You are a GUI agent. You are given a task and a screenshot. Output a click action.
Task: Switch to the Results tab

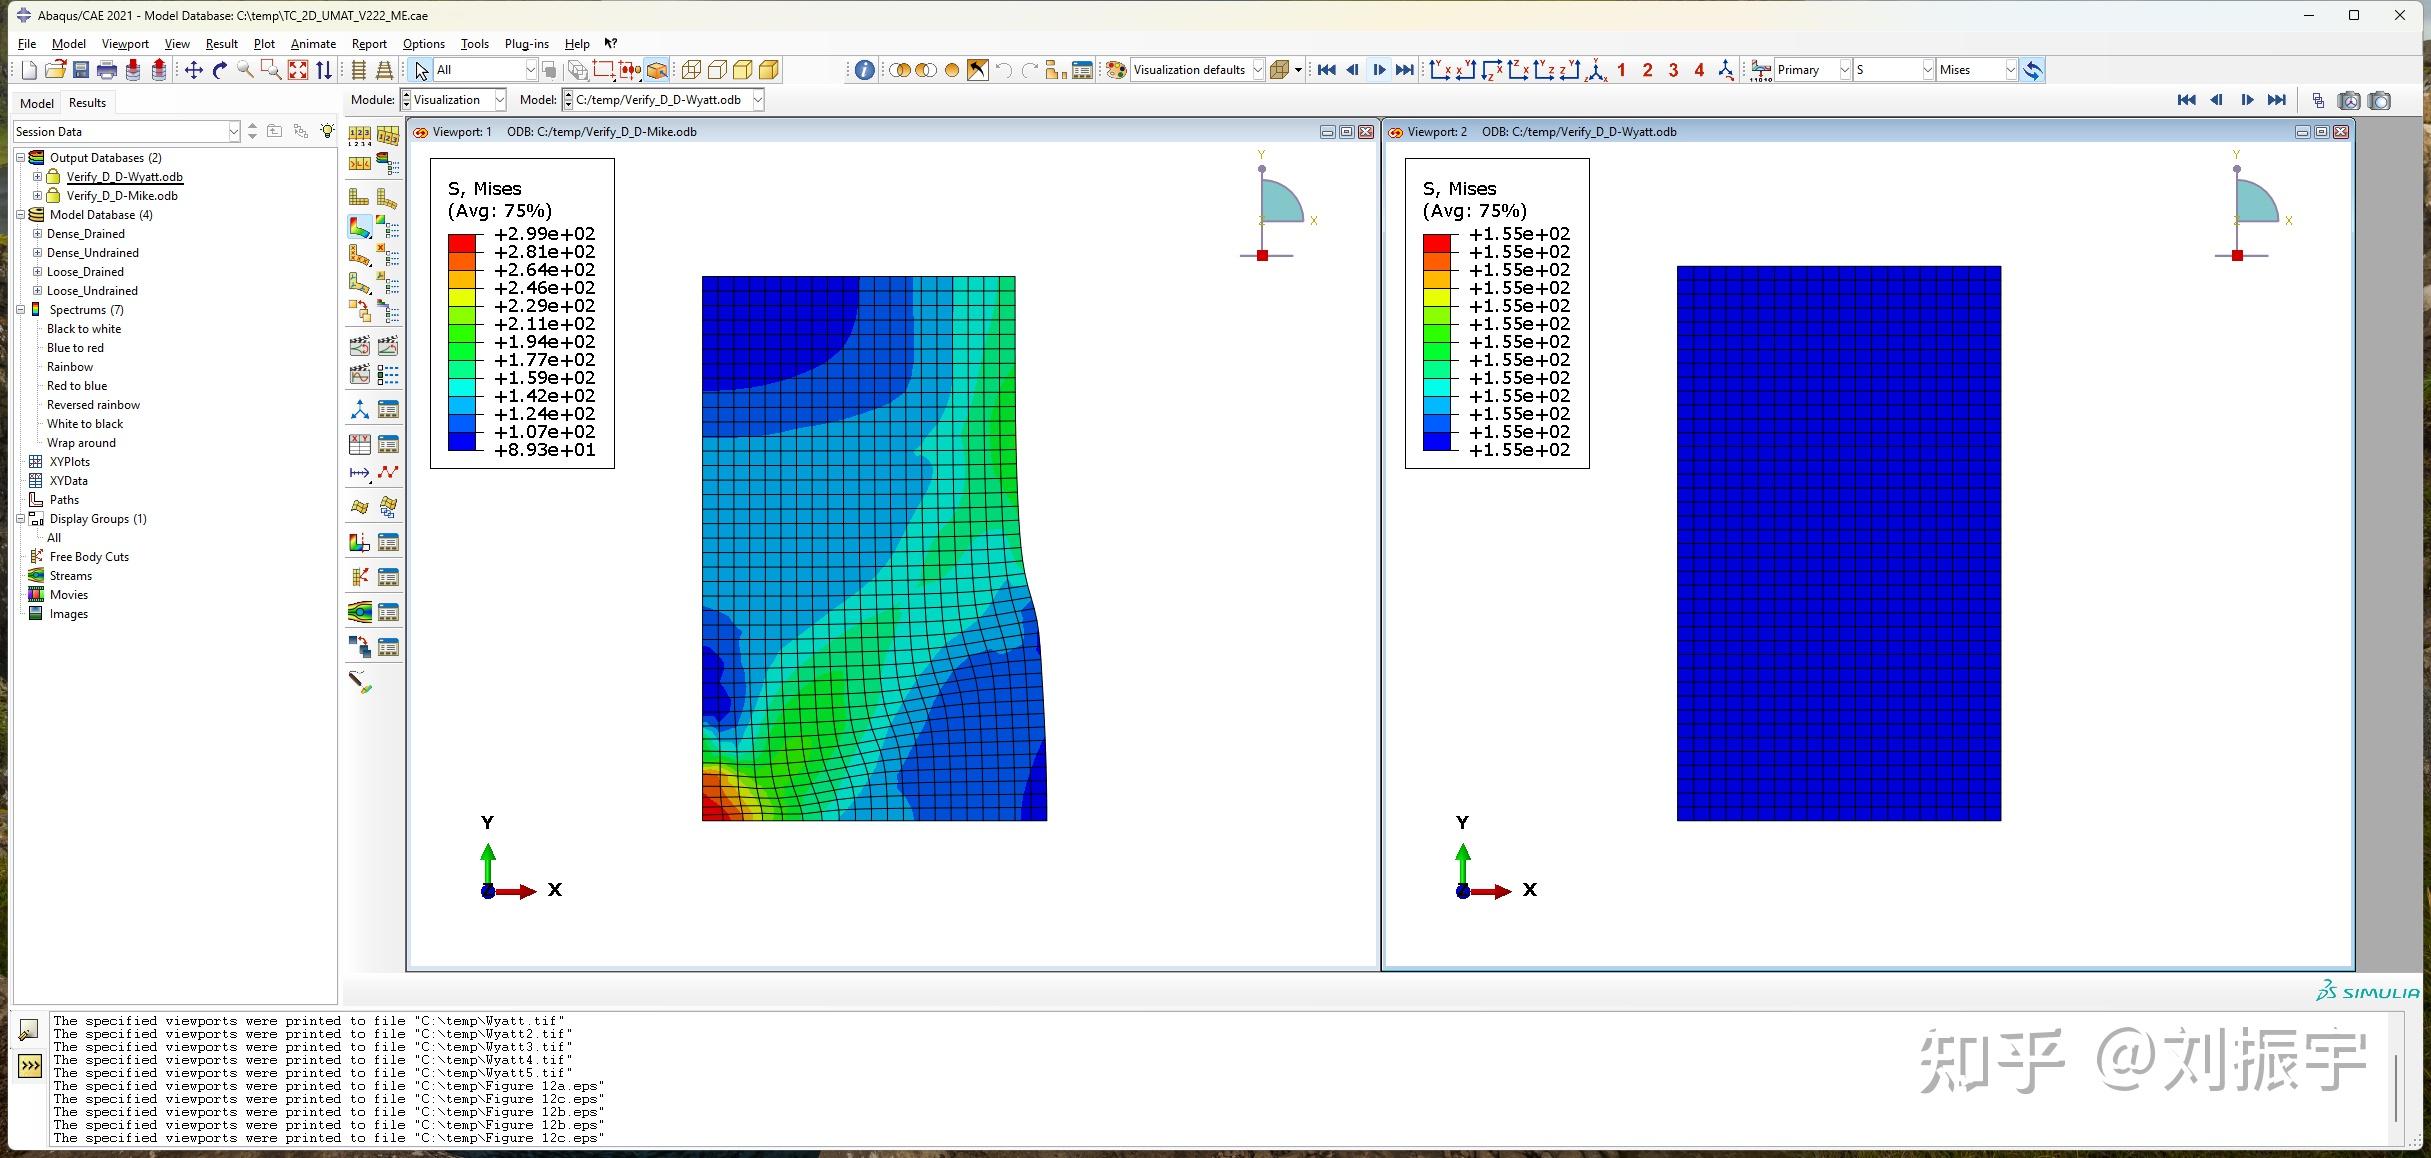click(x=87, y=102)
